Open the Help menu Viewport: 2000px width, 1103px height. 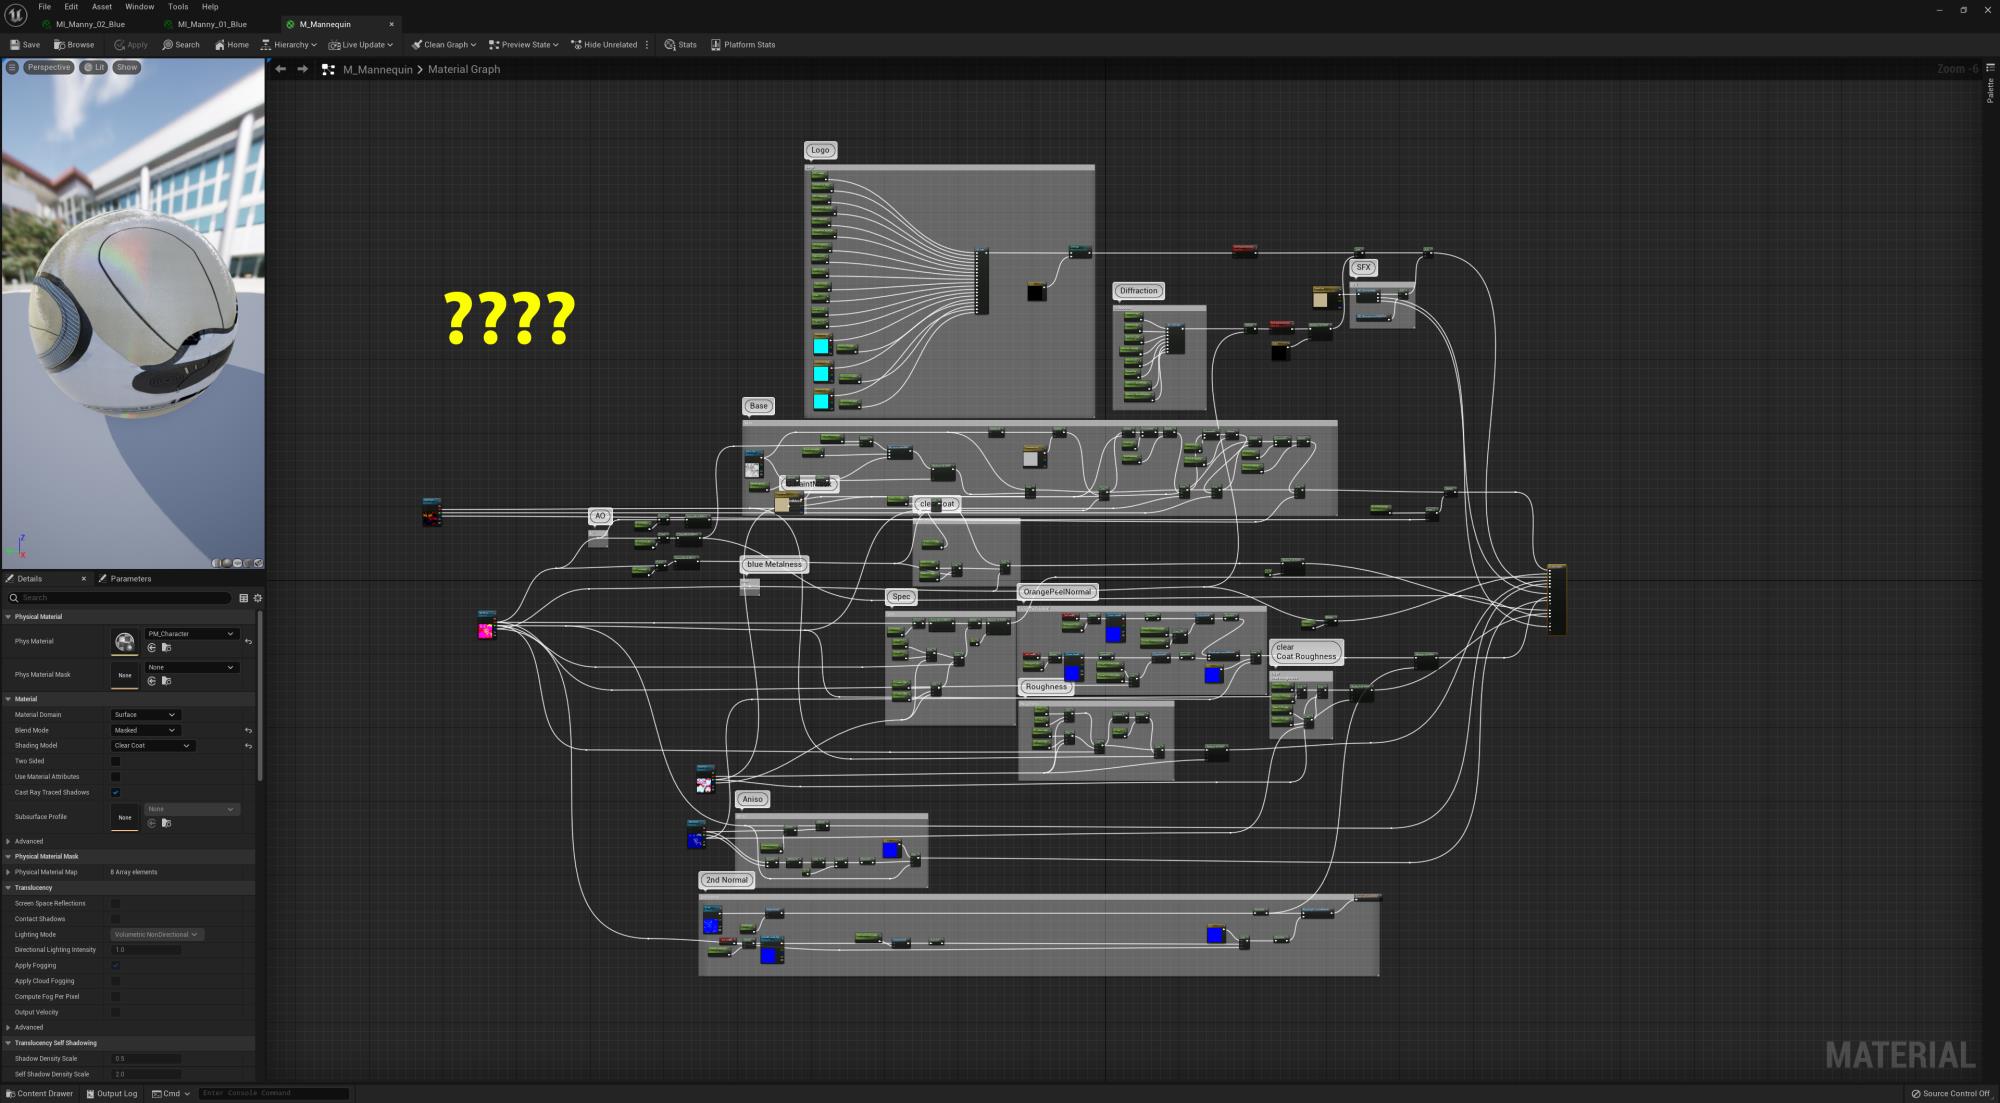210,7
